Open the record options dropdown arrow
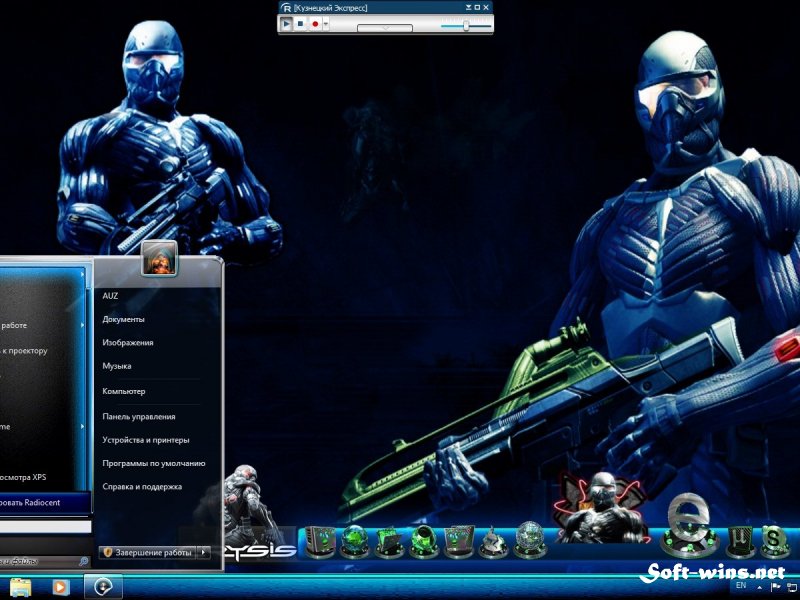This screenshot has height=600, width=800. (x=326, y=23)
